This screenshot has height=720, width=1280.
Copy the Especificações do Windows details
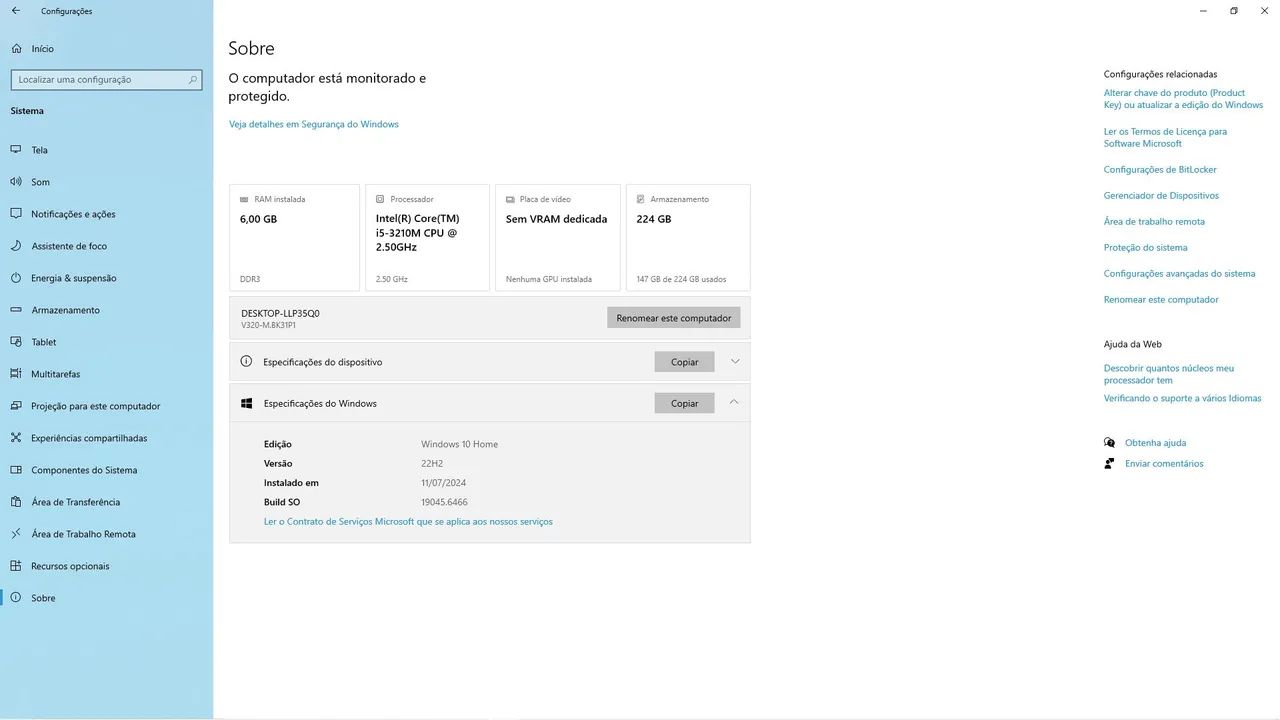click(685, 403)
